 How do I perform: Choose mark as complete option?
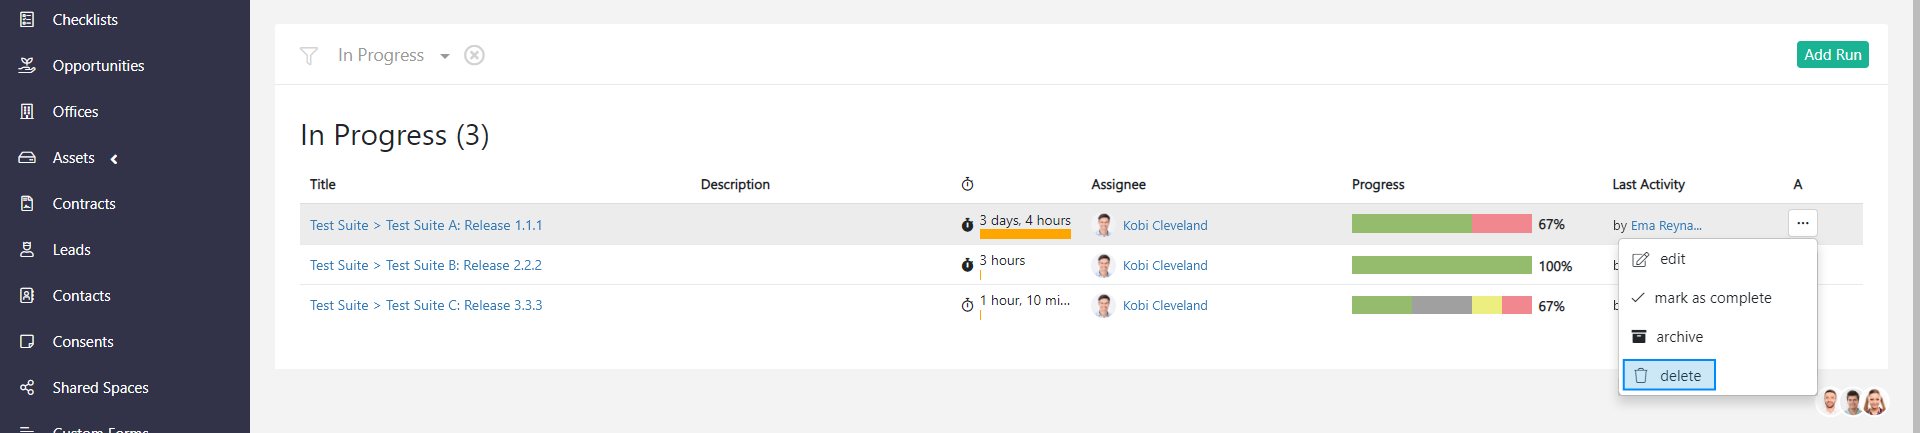point(1712,298)
